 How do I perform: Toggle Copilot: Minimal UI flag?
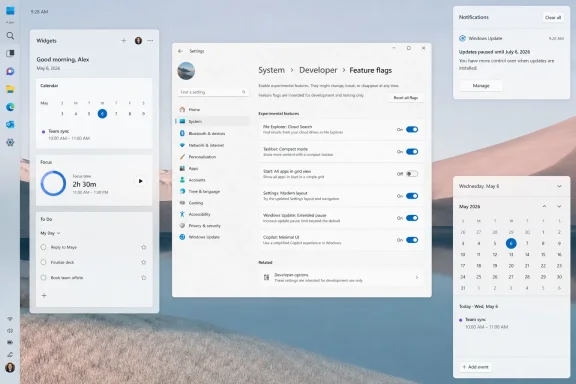[412, 240]
